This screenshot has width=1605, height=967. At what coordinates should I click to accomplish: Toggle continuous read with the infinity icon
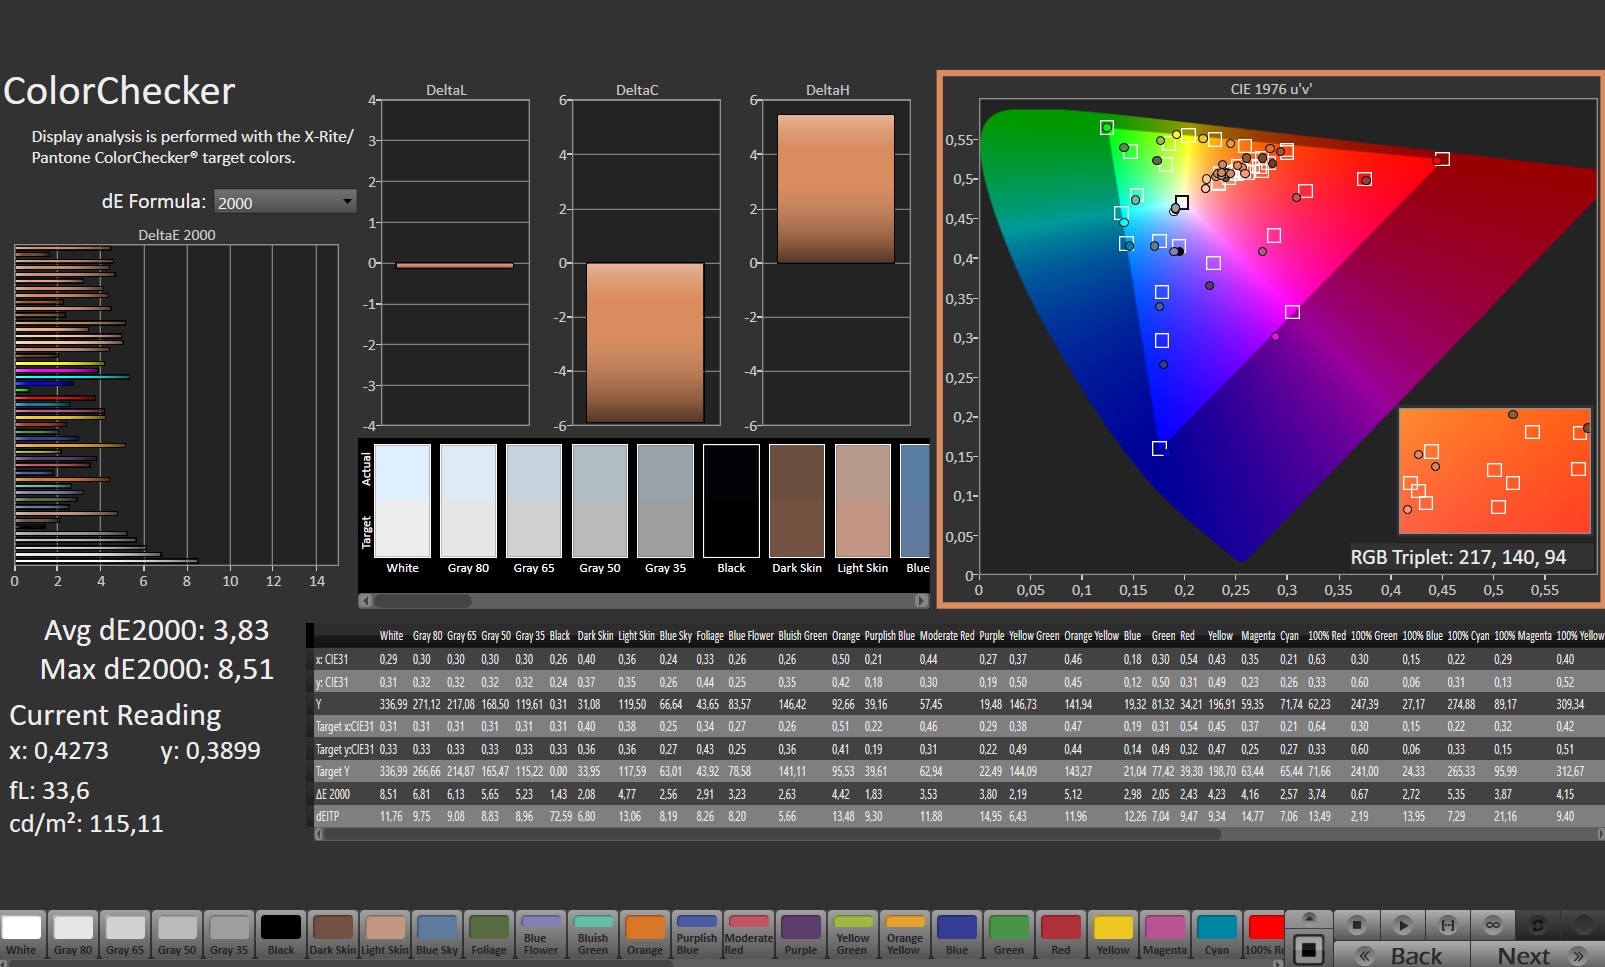[1493, 924]
